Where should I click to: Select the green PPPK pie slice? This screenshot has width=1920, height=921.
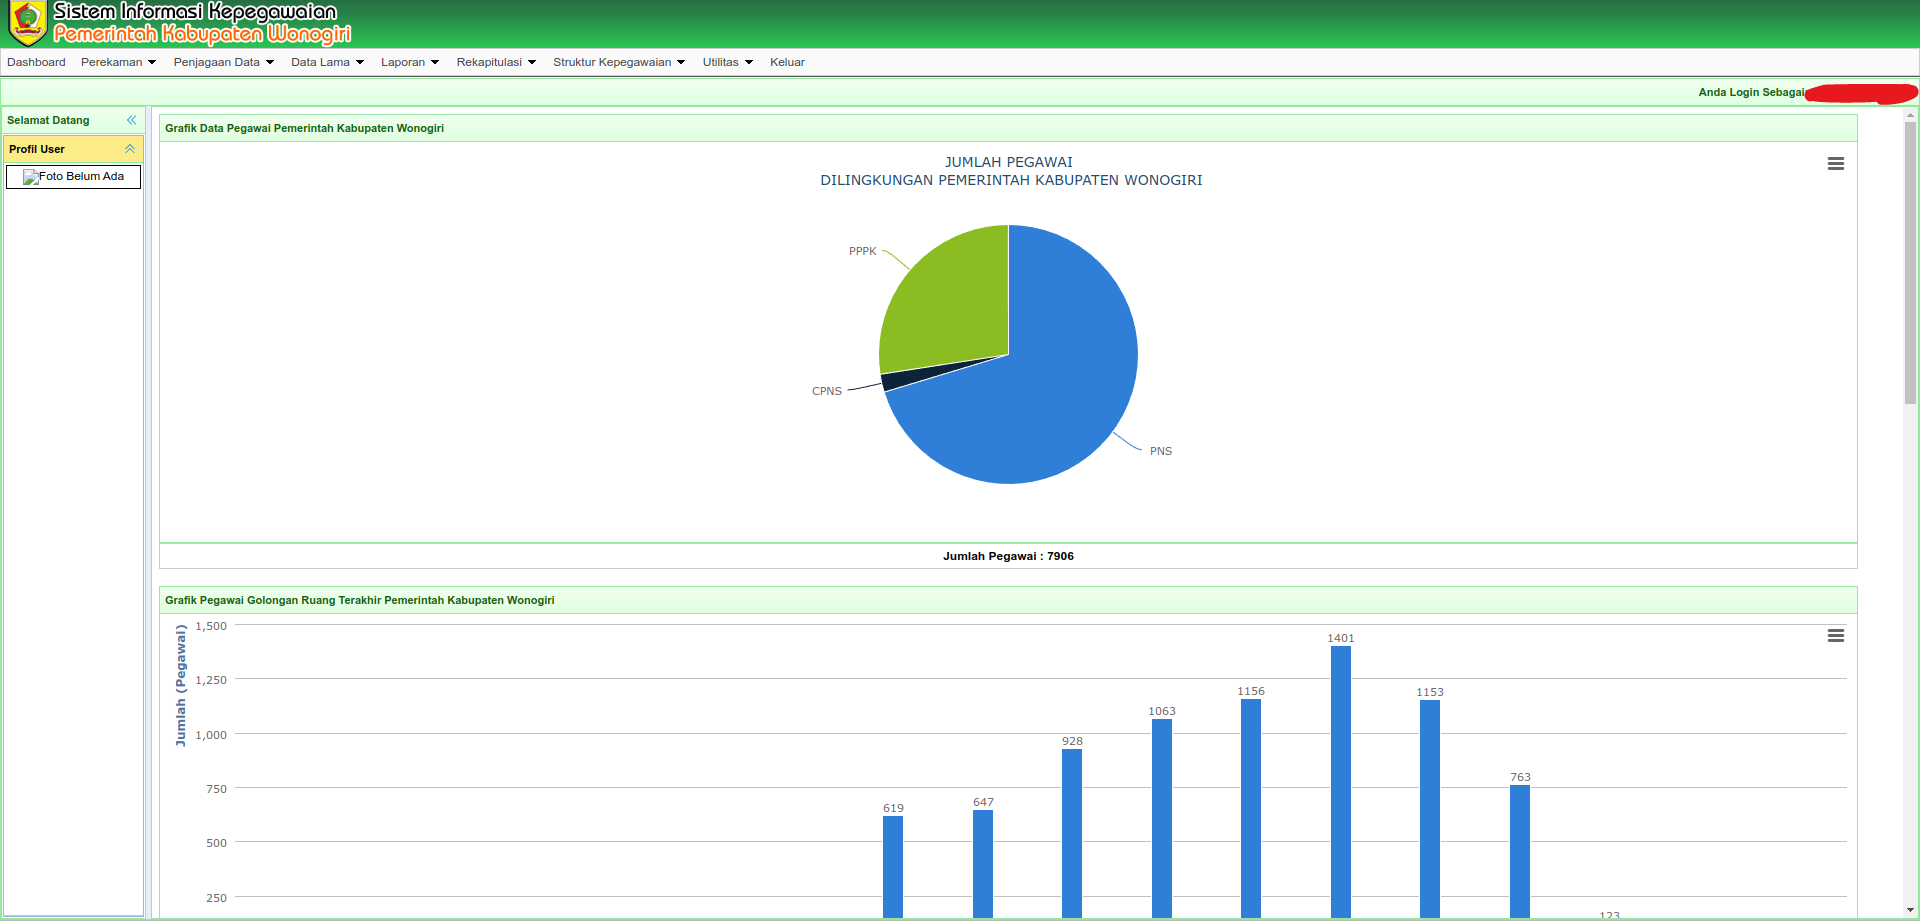pos(950,305)
